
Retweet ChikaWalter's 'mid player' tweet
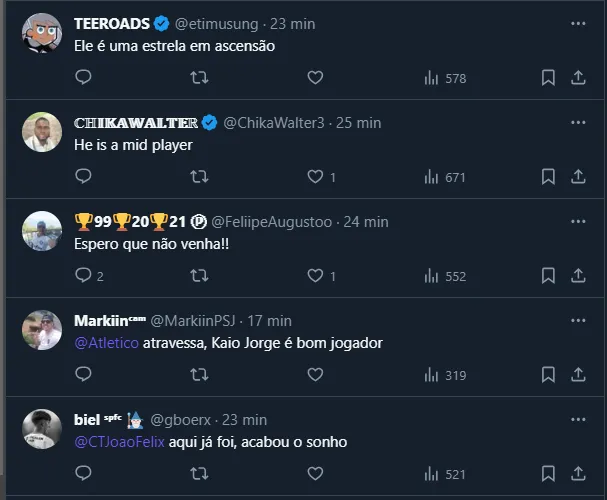[x=199, y=177]
